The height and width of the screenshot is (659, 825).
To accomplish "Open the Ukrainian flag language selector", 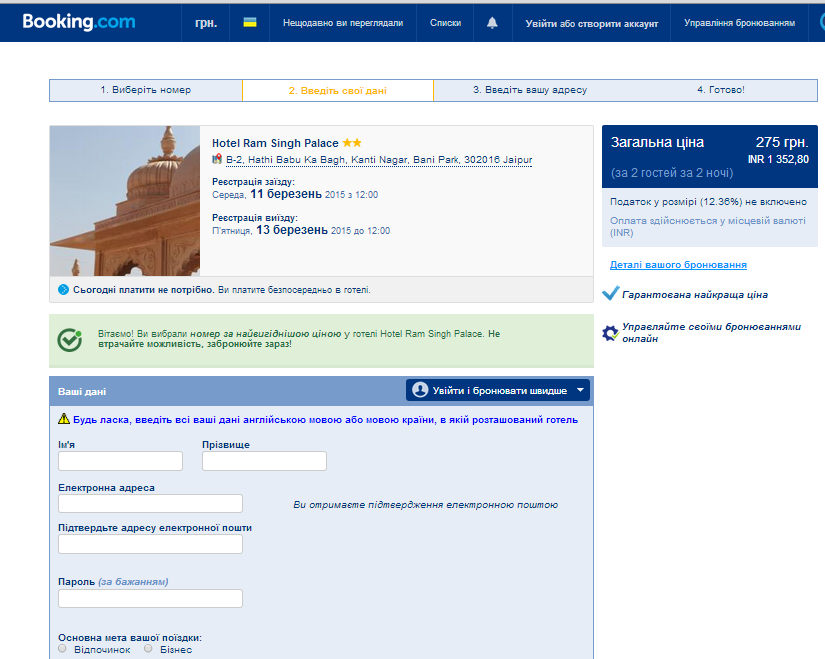I will 250,22.
